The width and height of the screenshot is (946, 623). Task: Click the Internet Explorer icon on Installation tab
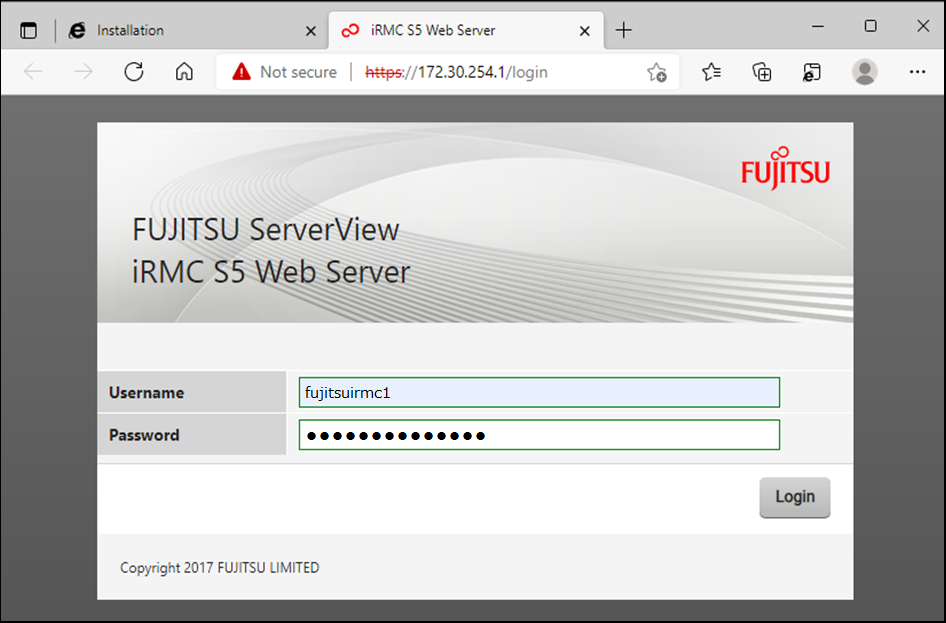[x=77, y=30]
